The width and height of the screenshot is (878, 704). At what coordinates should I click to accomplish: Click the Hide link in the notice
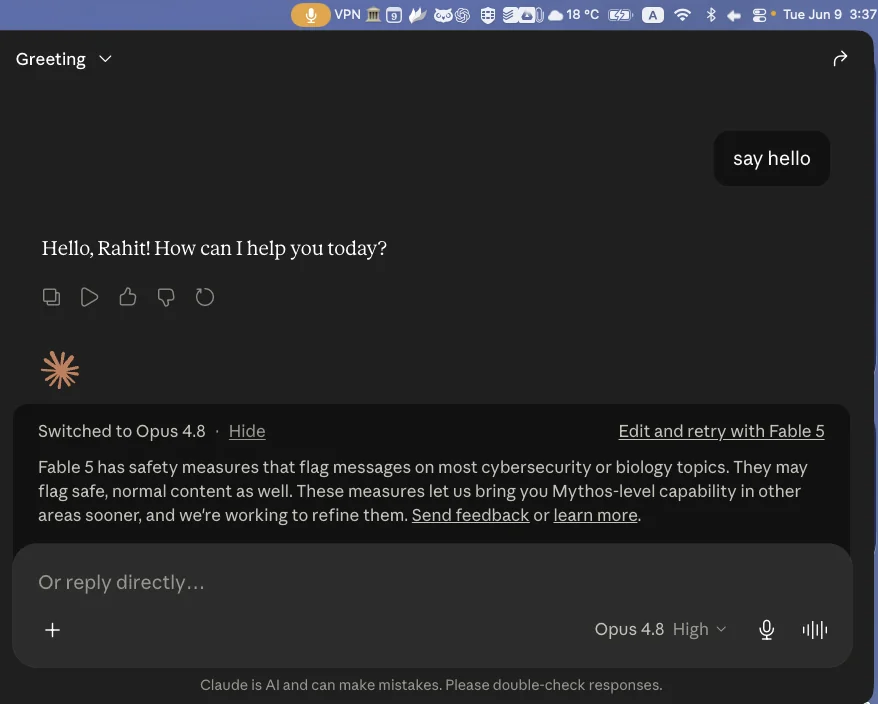[x=247, y=431]
